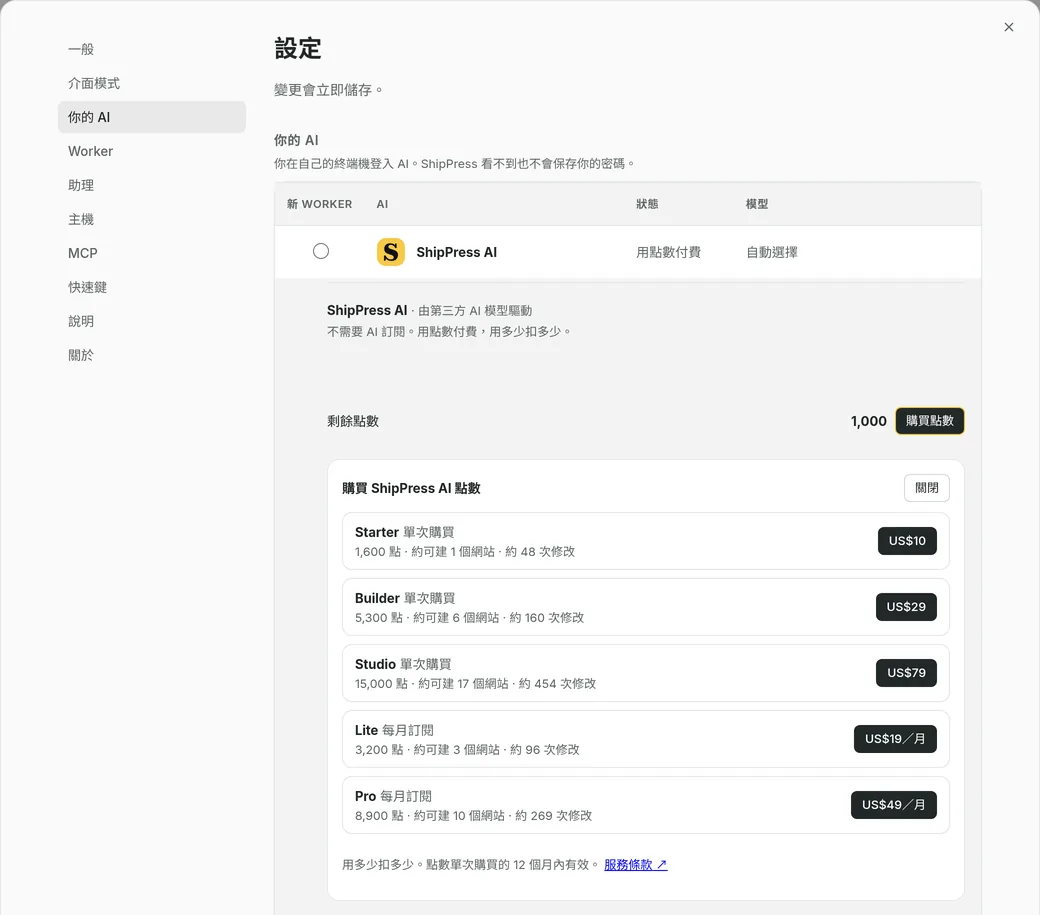Buy the Starter pack for US$10
The image size is (1040, 915).
tap(907, 541)
